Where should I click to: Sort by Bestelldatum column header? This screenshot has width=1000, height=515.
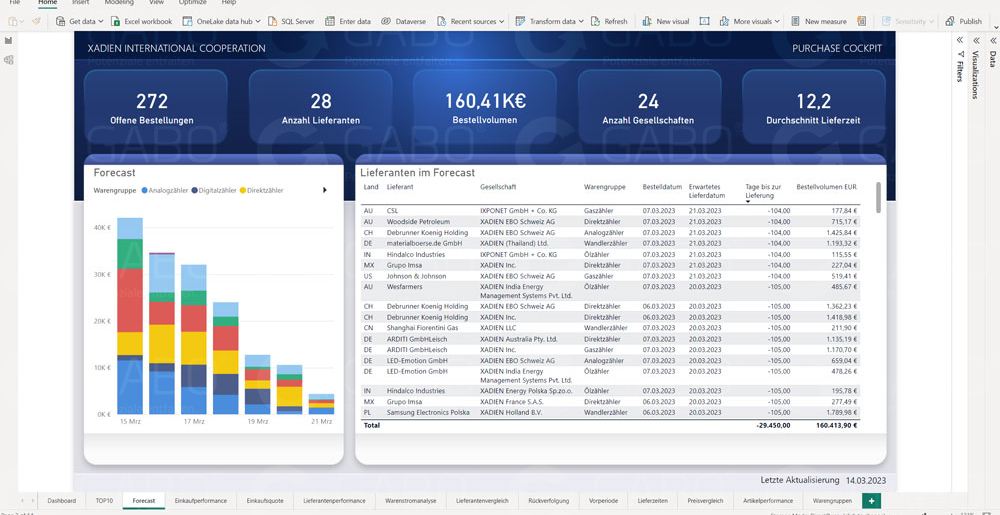pos(661,187)
